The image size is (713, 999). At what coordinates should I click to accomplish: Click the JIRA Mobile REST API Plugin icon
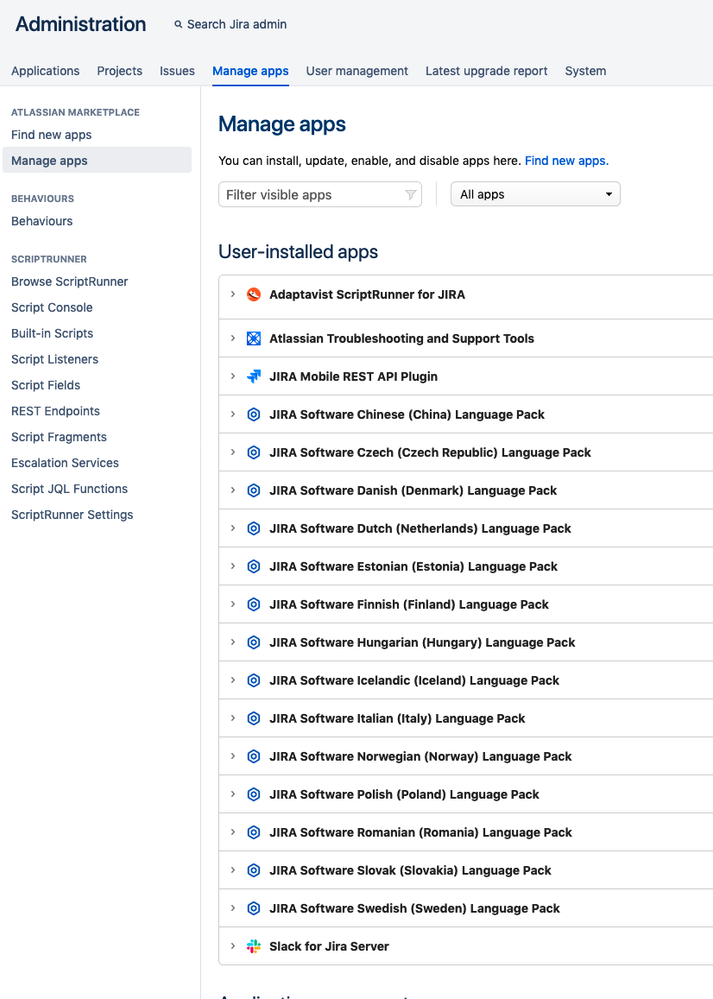(254, 377)
